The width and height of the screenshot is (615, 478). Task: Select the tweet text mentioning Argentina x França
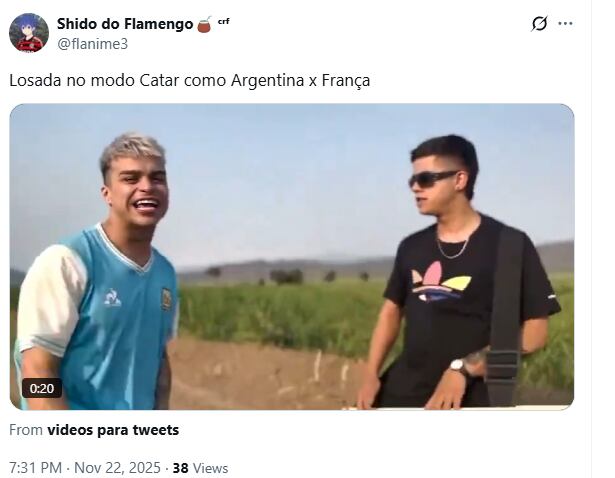point(189,80)
